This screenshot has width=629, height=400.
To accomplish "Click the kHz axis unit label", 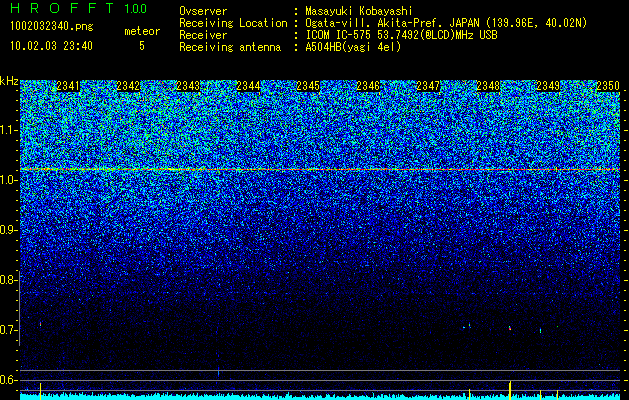I will coord(9,81).
